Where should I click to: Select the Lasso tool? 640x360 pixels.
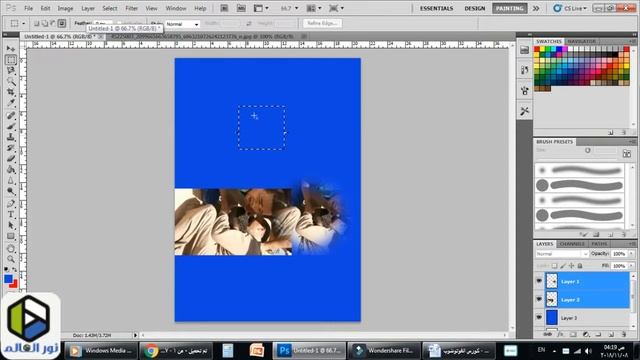tap(11, 70)
